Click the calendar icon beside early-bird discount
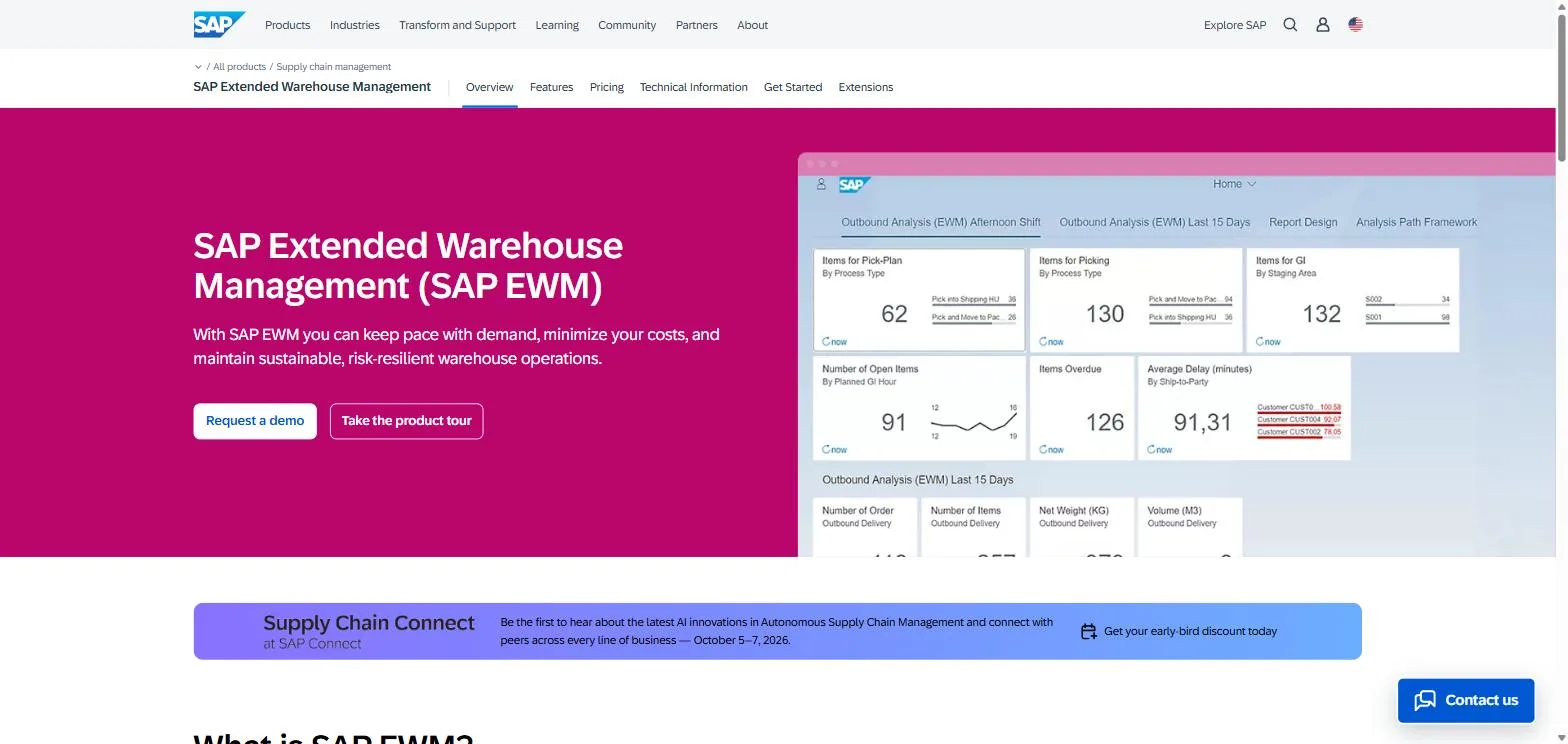1568x744 pixels. (x=1089, y=631)
